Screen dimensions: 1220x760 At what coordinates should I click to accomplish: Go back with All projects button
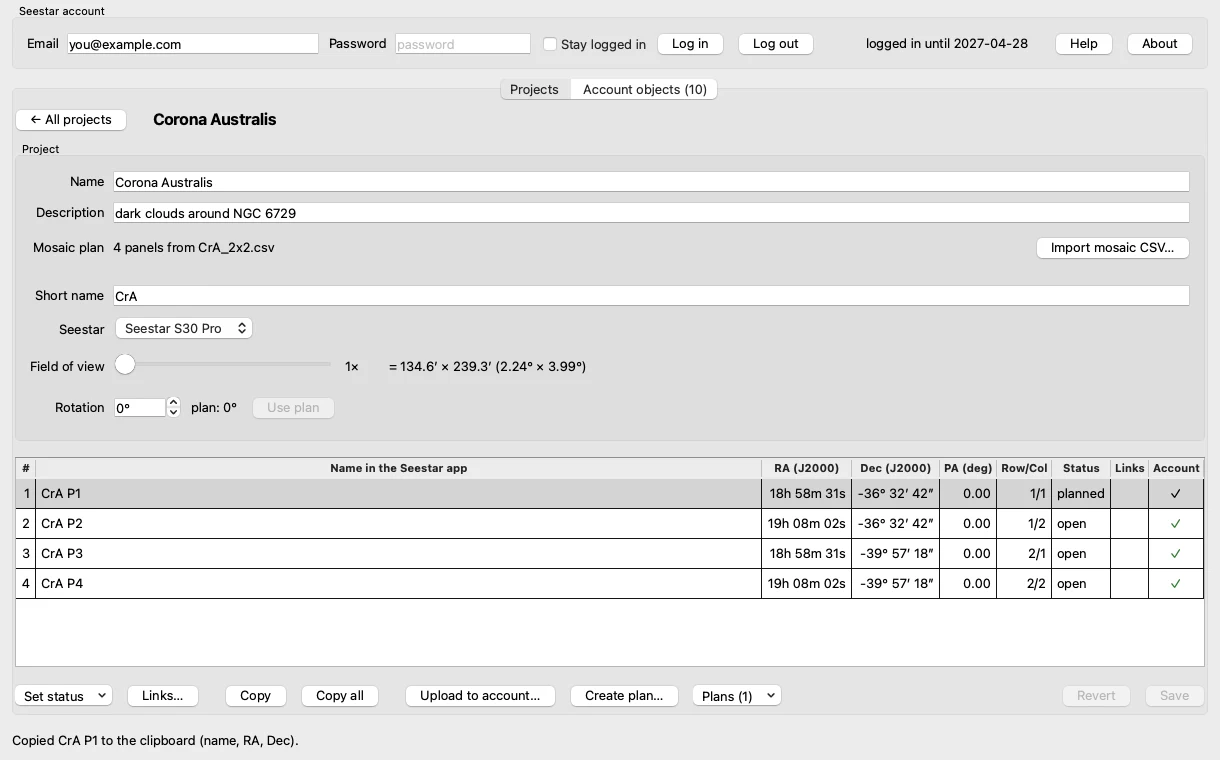71,120
